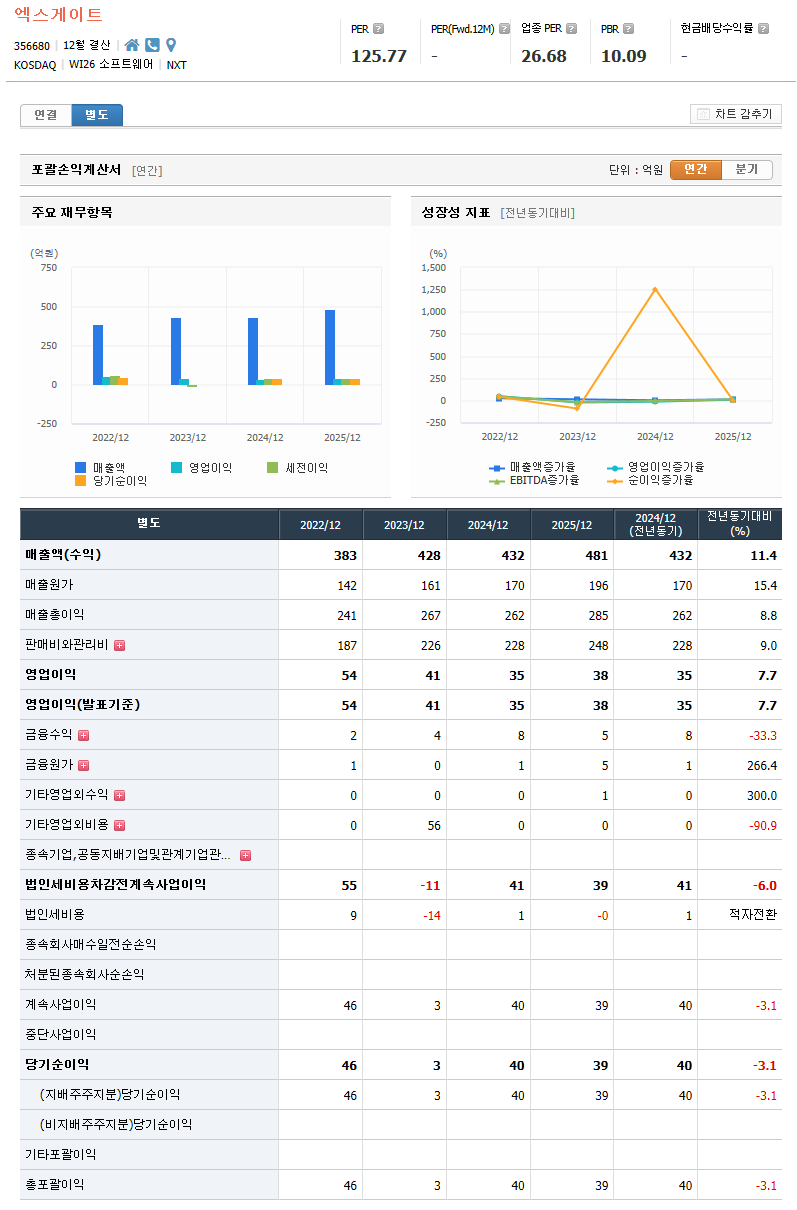Click the 2023/12 column header
Screen dimensions: 797x1210
tap(404, 525)
